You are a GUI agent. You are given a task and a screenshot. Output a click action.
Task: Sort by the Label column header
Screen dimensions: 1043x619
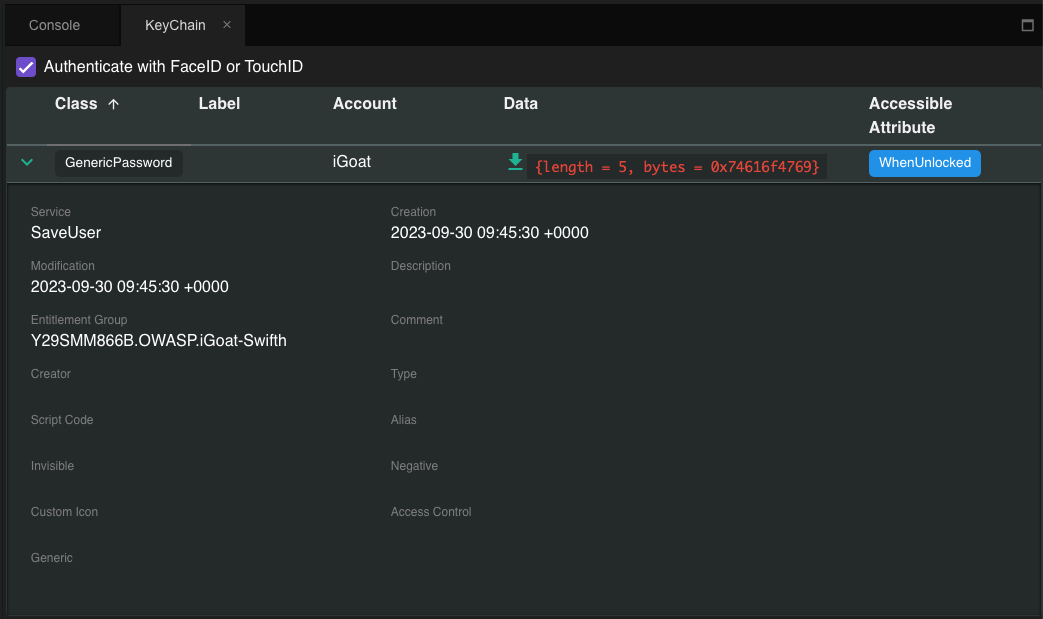coord(219,104)
